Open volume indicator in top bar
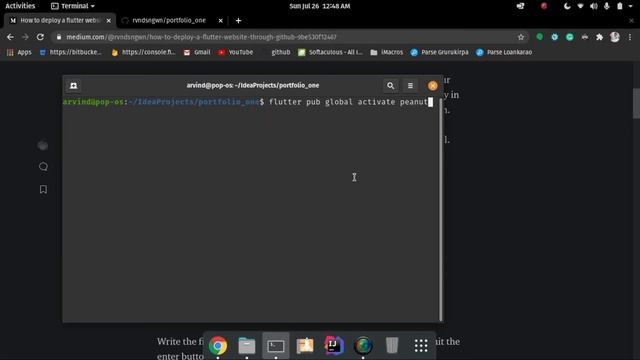This screenshot has width=640, height=360. coord(594,6)
